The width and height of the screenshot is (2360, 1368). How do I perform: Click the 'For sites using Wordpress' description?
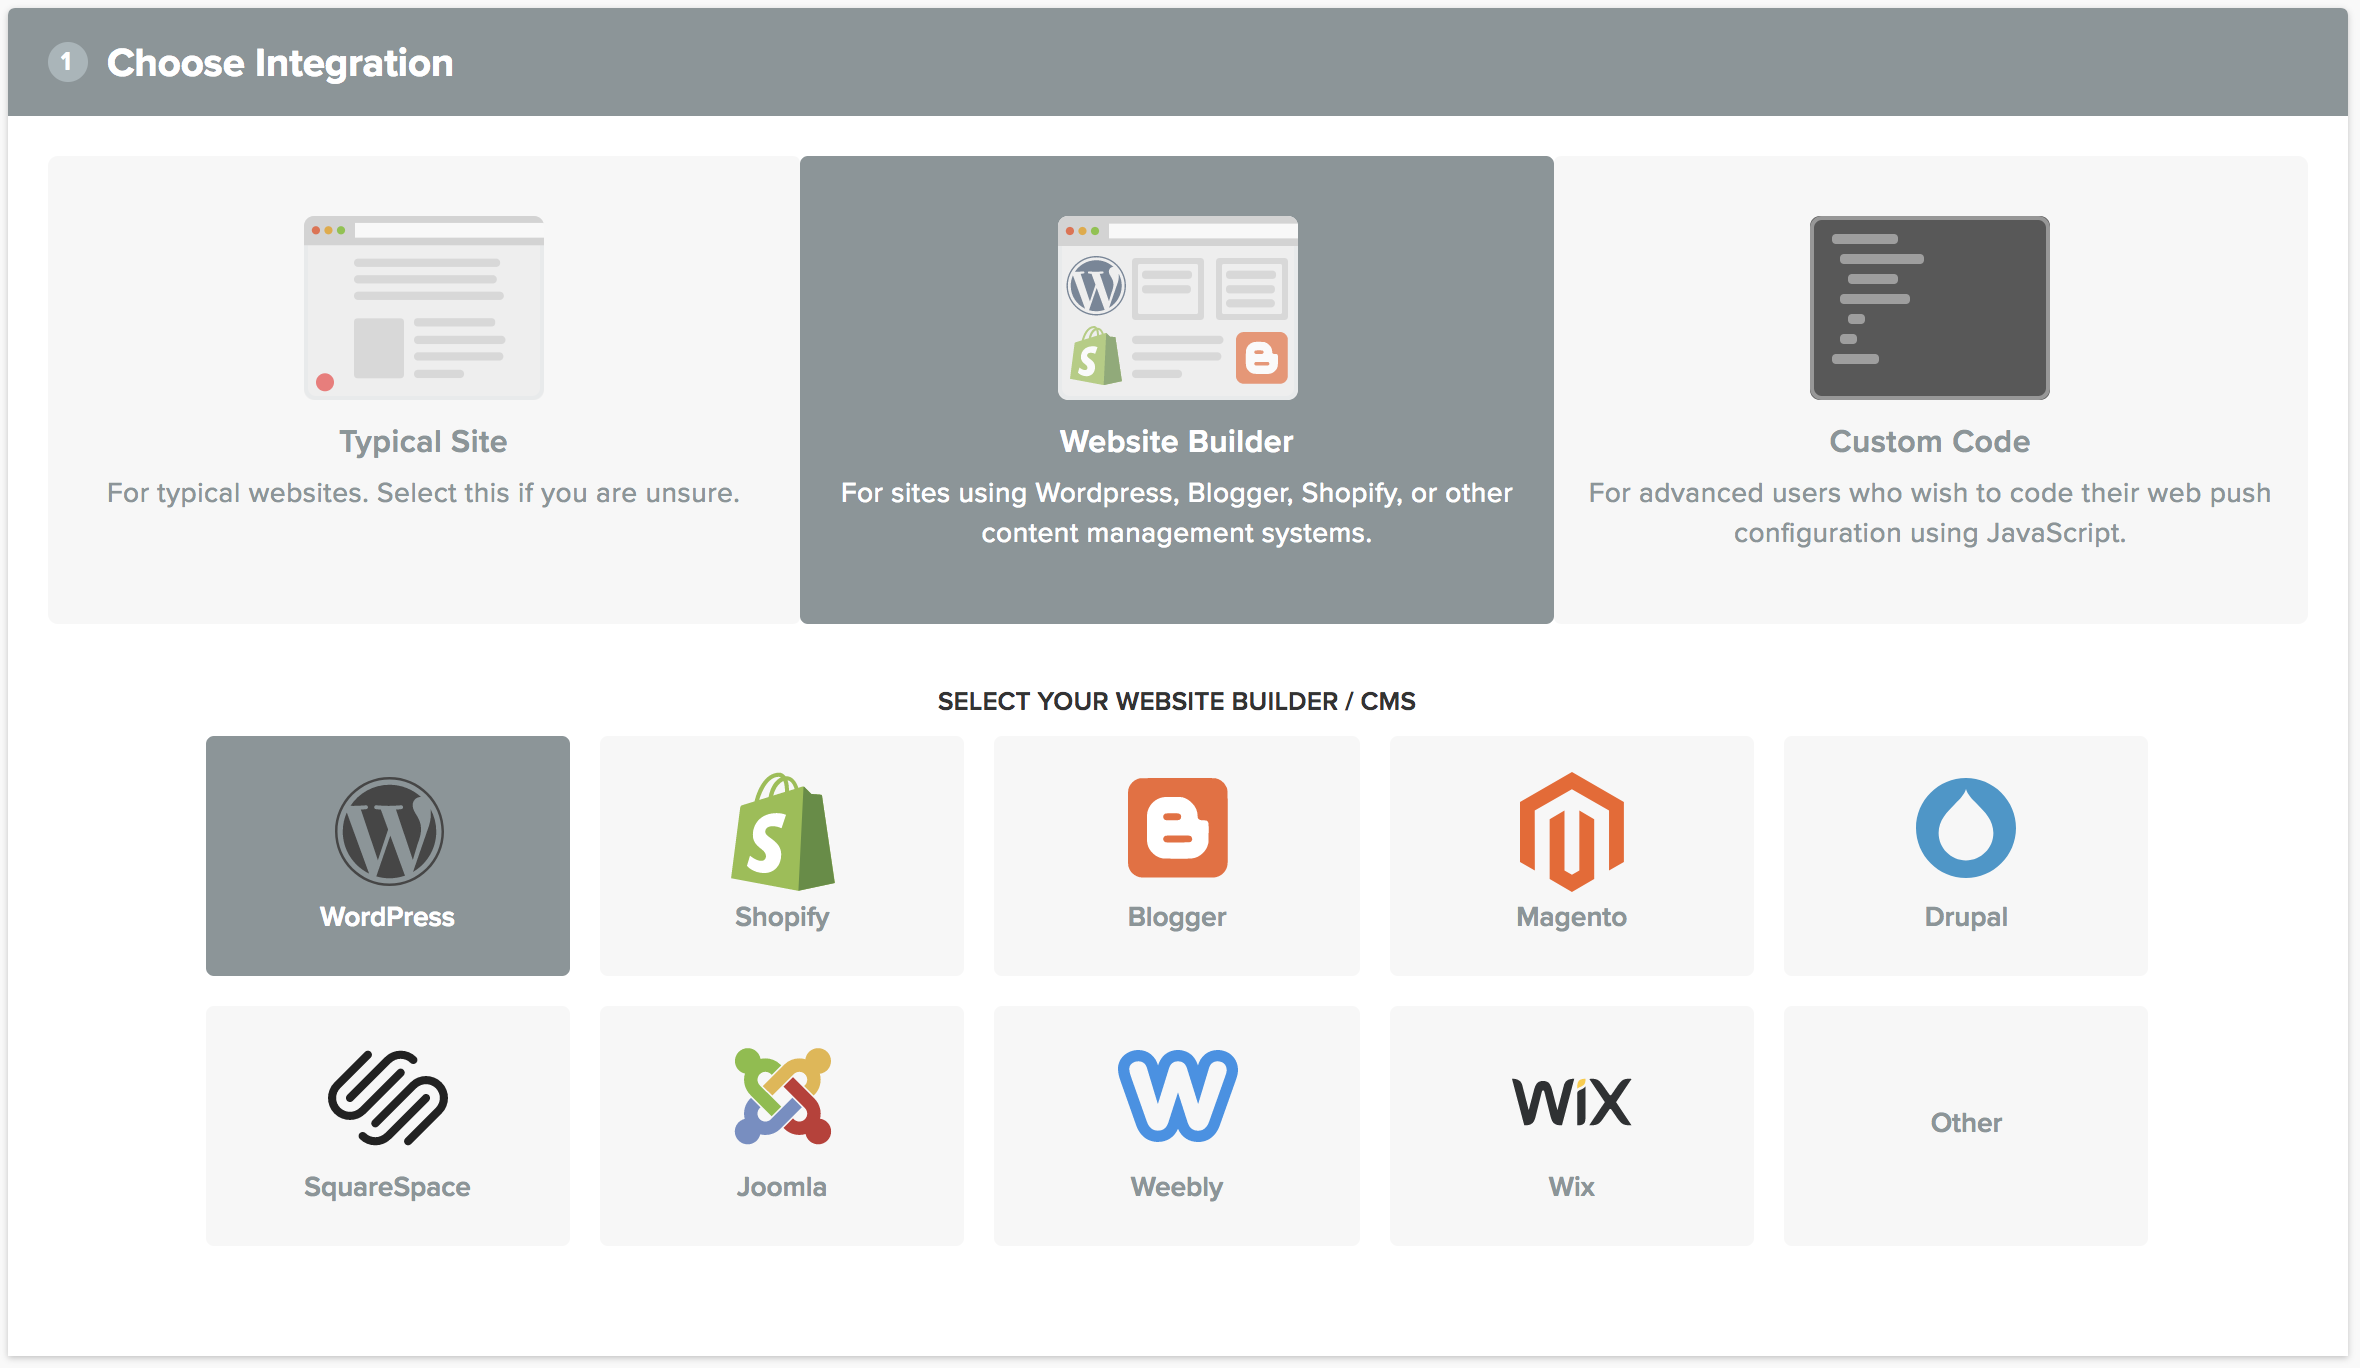[1176, 513]
